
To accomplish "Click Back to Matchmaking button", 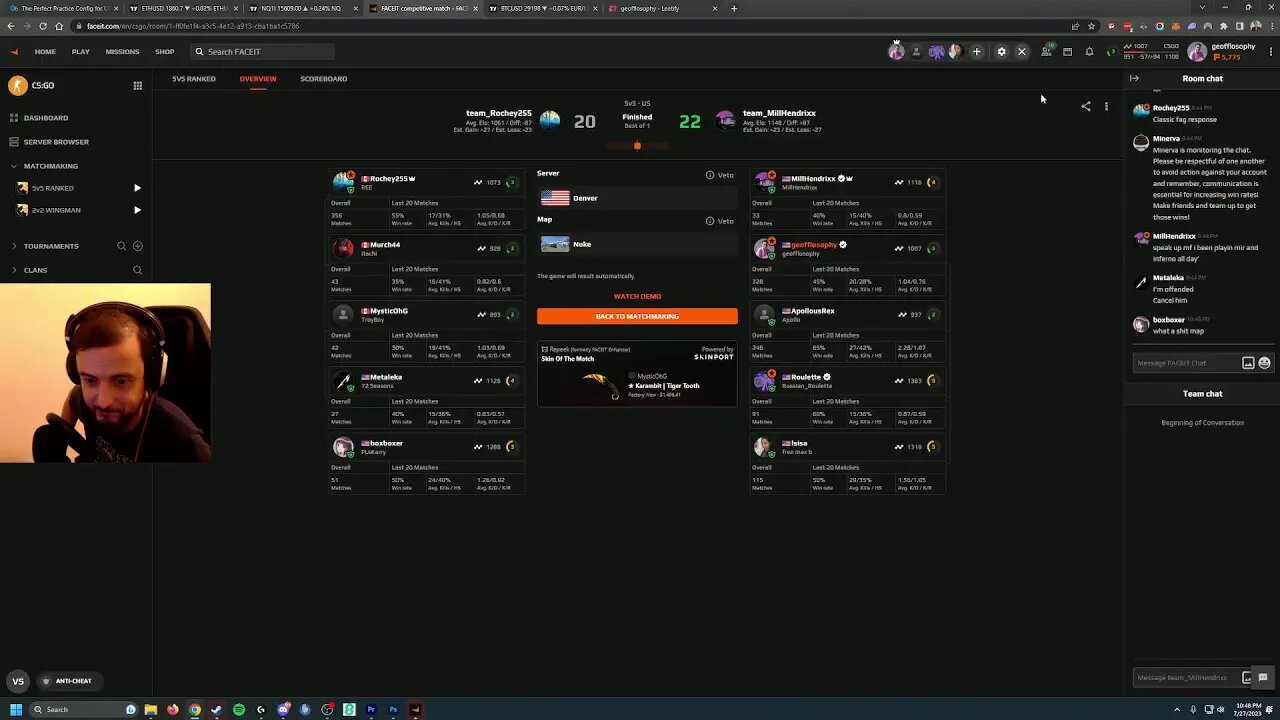I will click(637, 316).
